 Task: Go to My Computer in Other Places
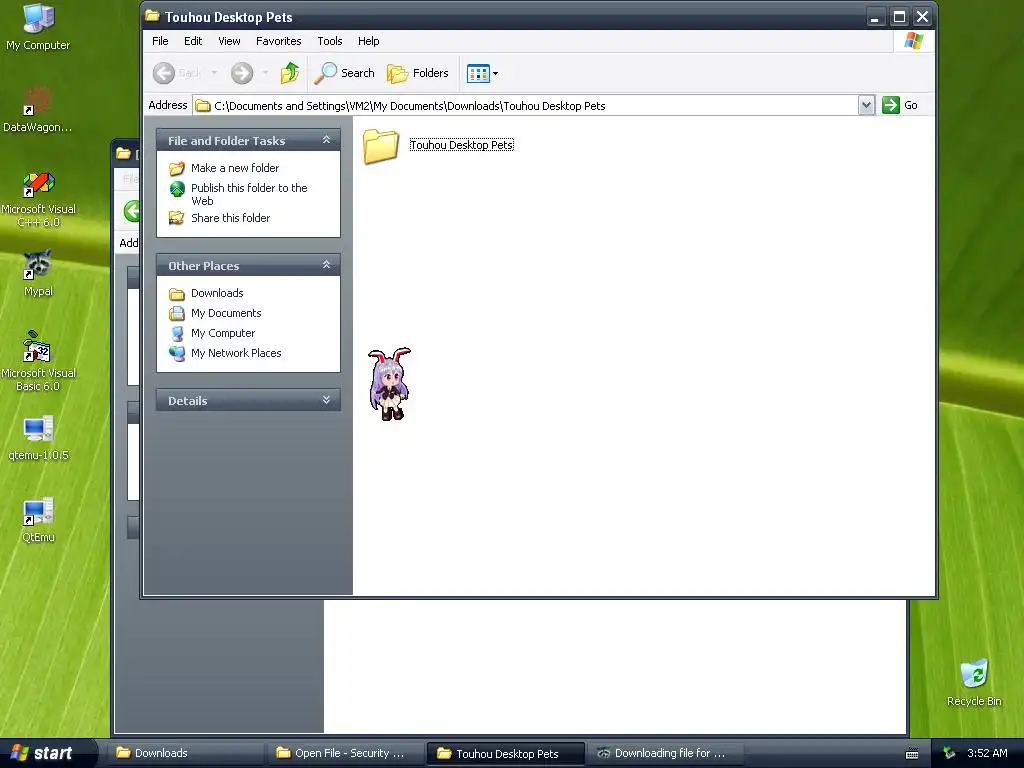[x=223, y=333]
